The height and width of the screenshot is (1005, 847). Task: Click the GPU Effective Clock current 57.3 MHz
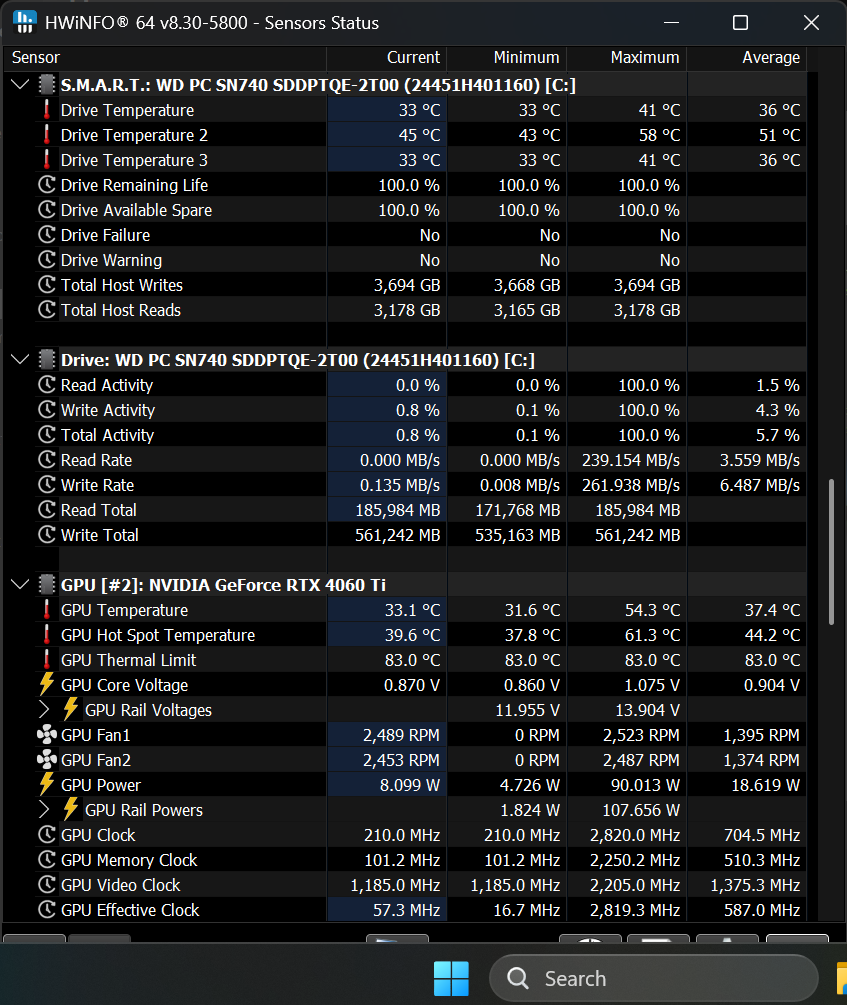(407, 910)
